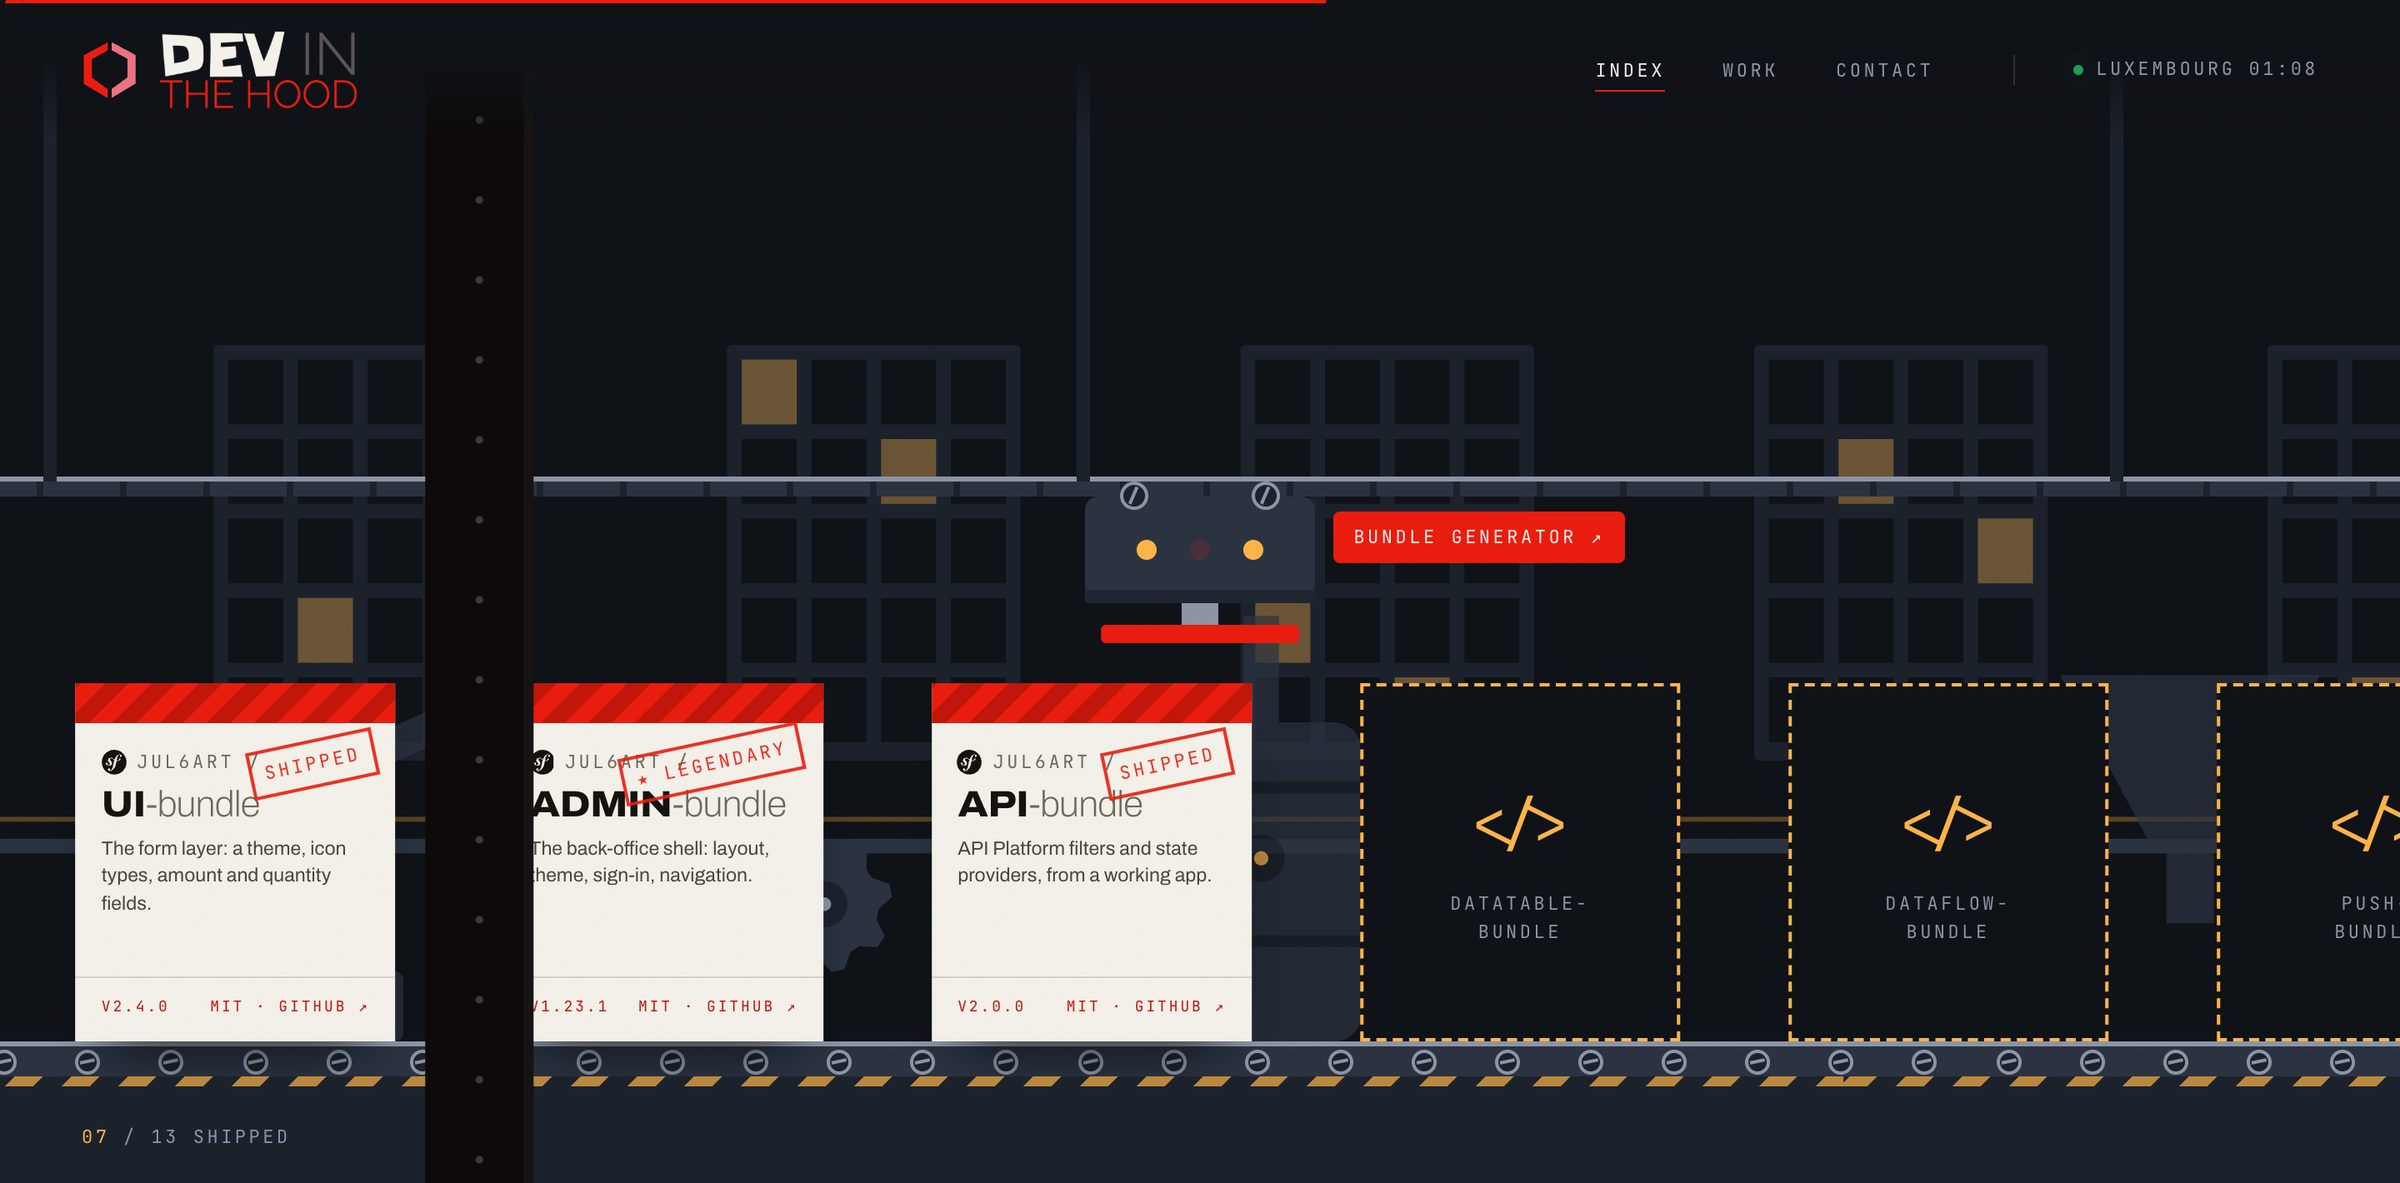This screenshot has height=1183, width=2400.
Task: Click the SHIPPED stamp on API-bundle
Action: tap(1167, 763)
